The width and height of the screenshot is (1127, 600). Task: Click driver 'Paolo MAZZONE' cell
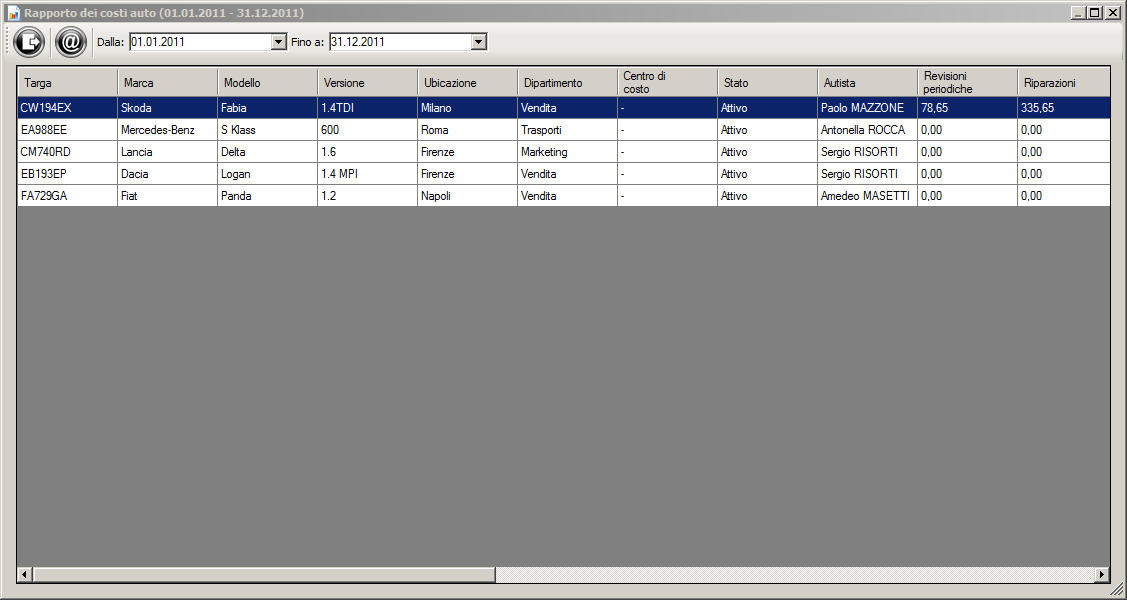pyautogui.click(x=867, y=108)
